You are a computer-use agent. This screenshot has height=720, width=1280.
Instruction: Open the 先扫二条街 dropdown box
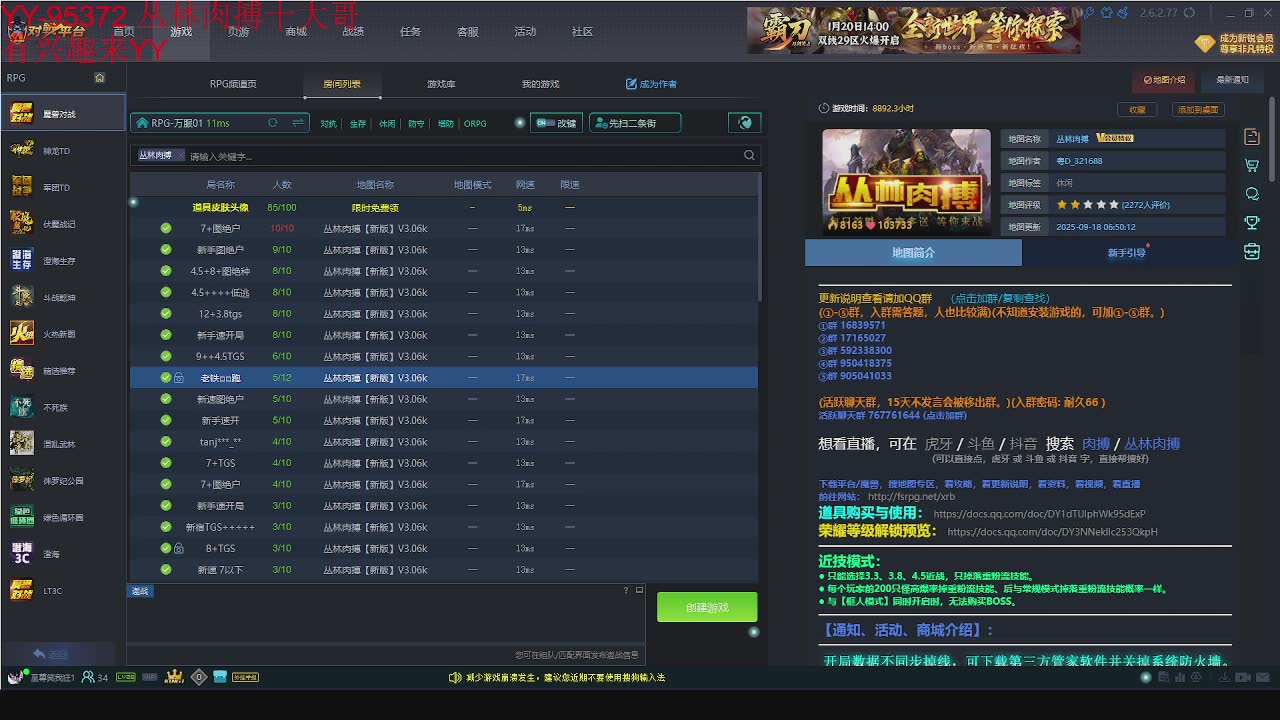[634, 123]
